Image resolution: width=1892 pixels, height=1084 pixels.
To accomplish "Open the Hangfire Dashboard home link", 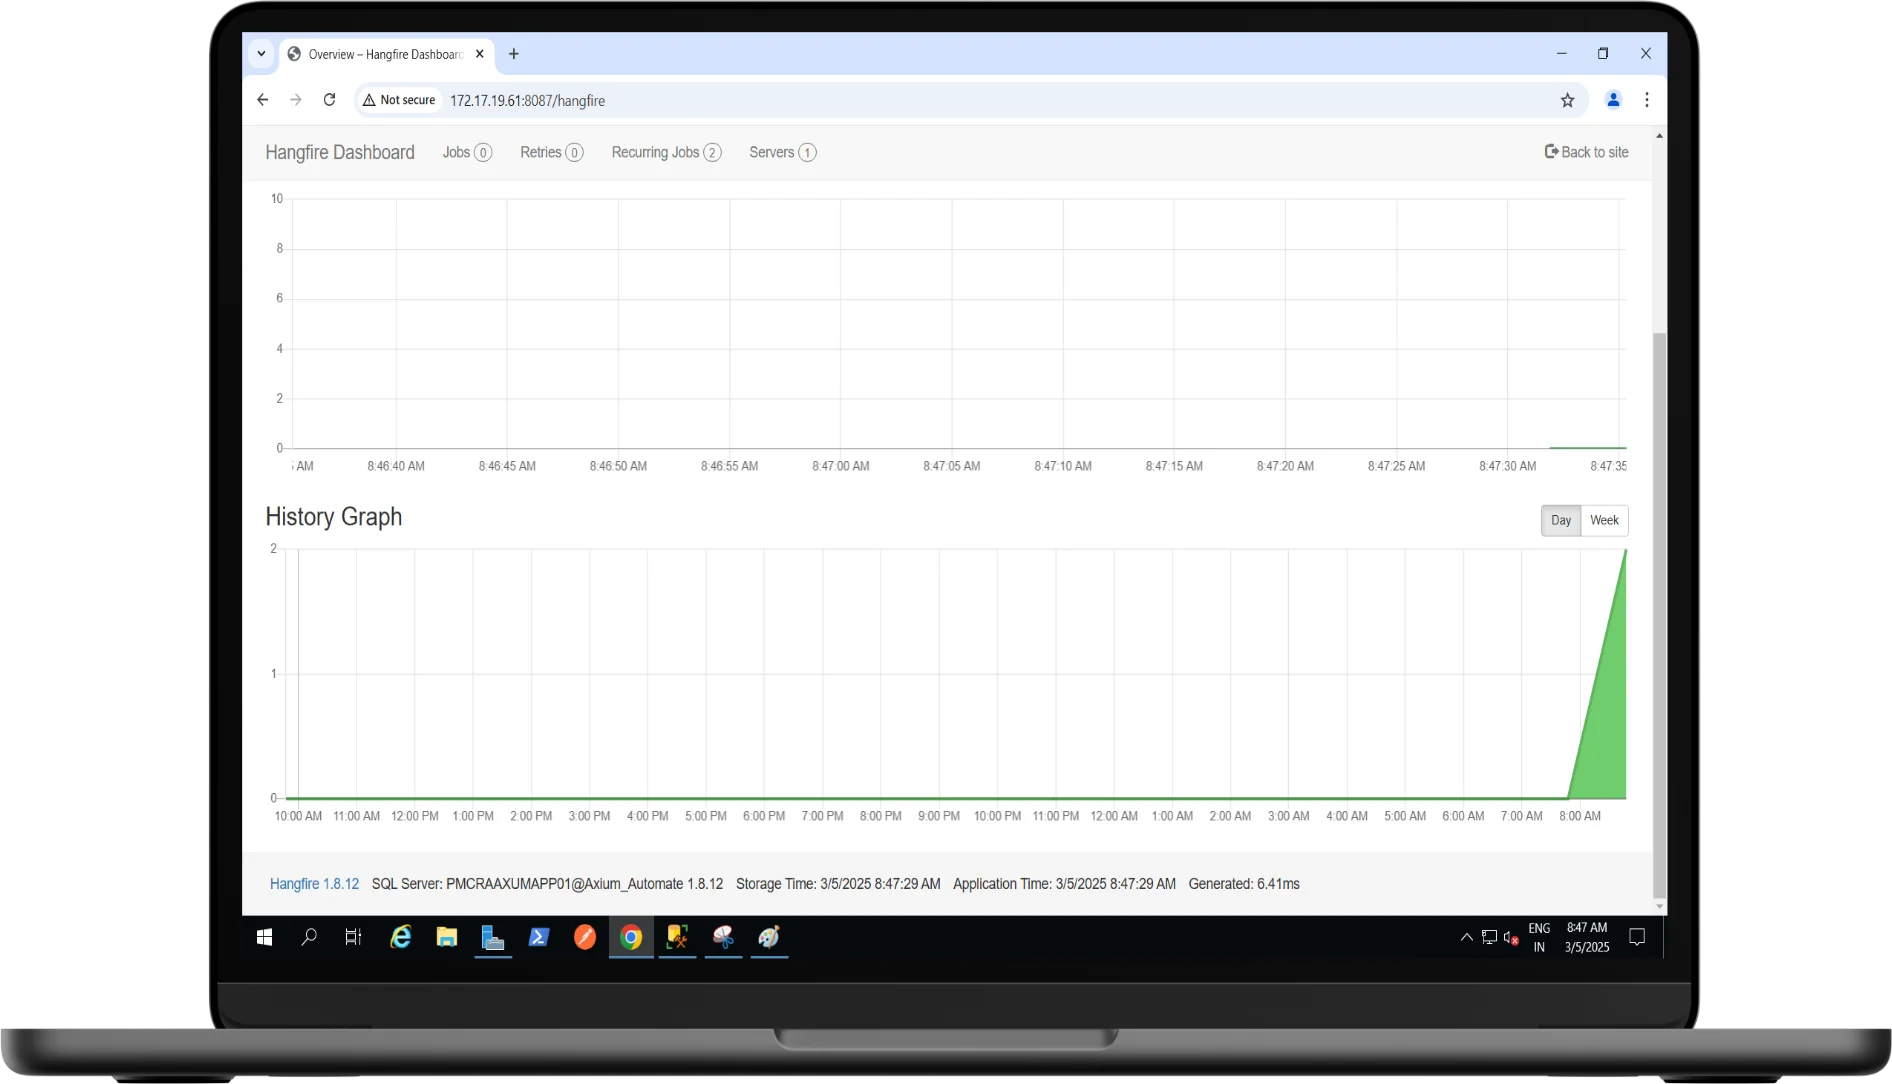I will [x=340, y=152].
